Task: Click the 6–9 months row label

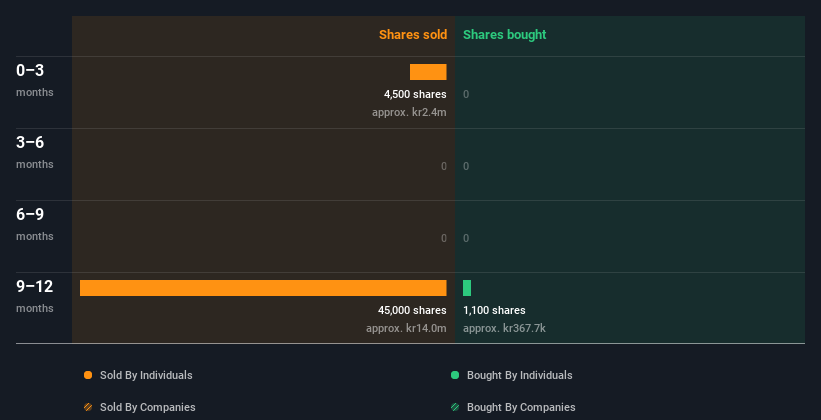Action: click(35, 224)
